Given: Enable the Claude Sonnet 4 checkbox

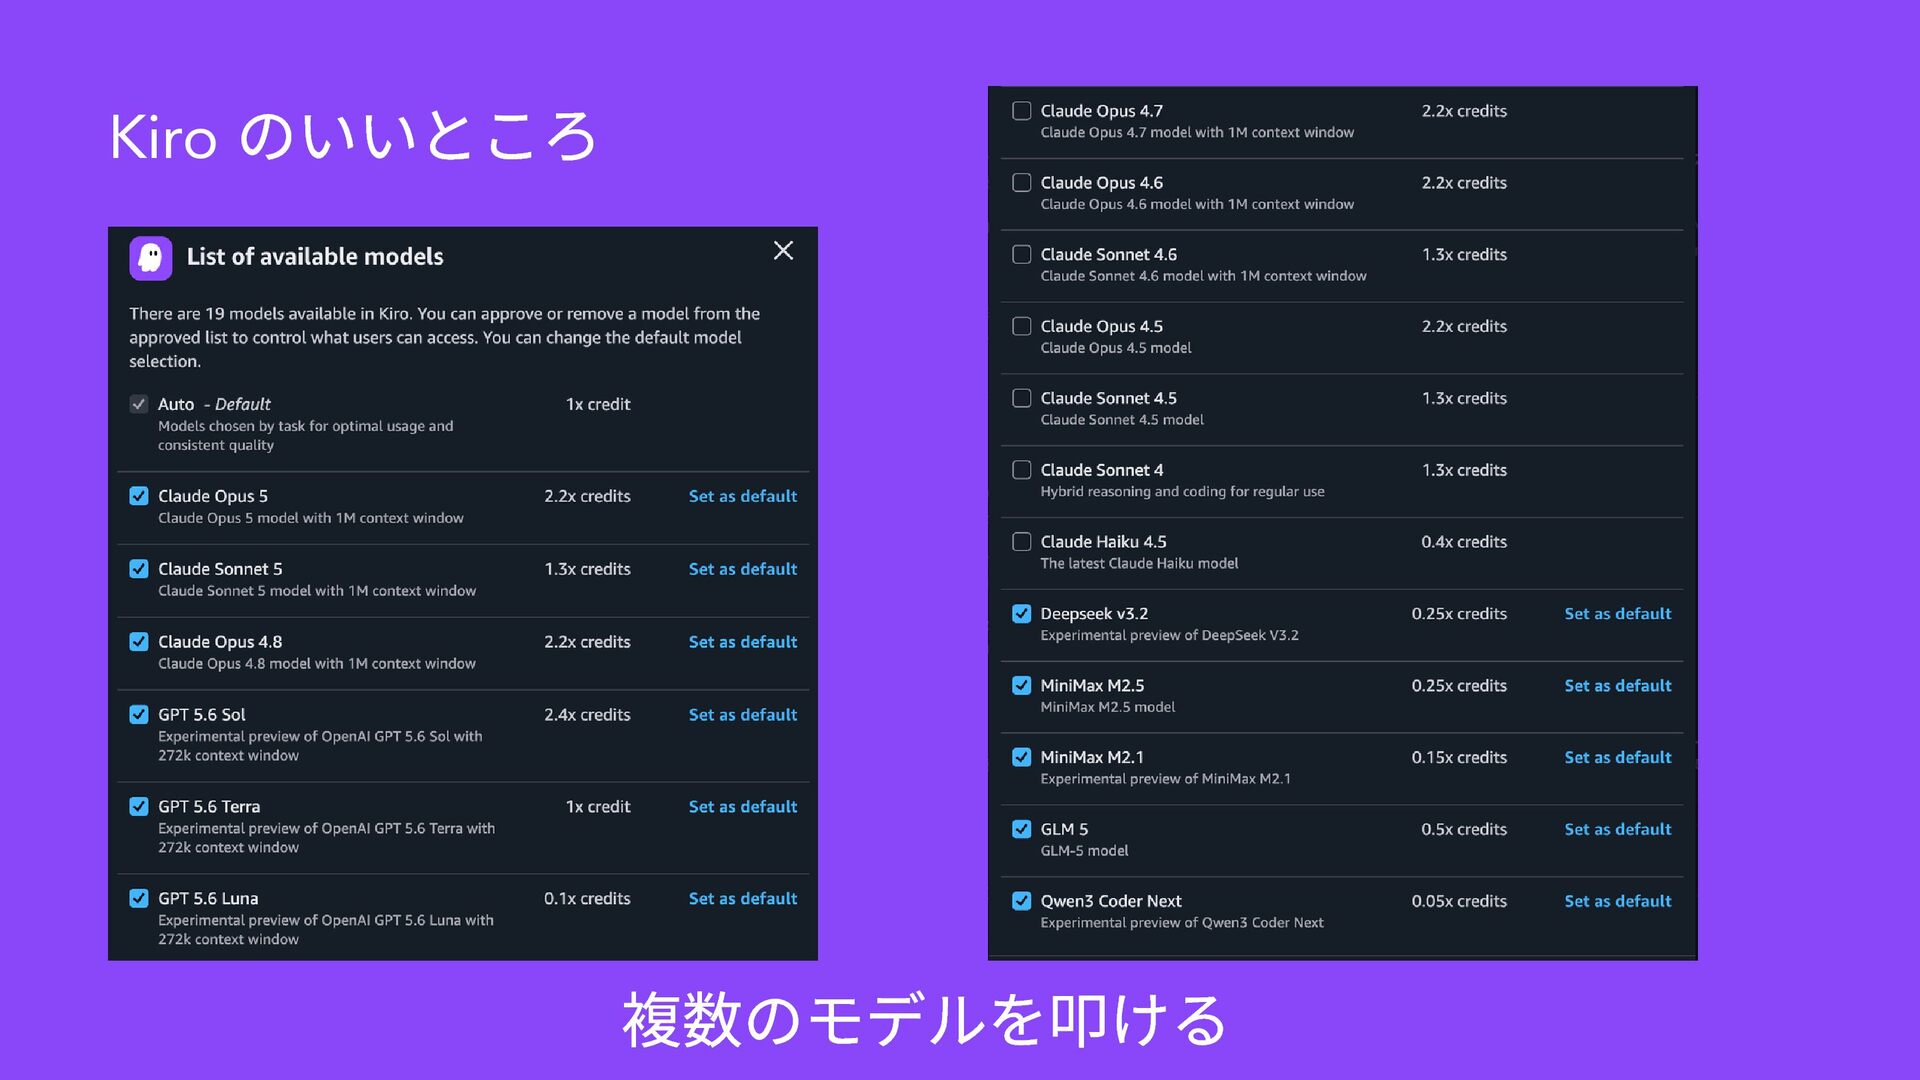Looking at the screenshot, I should (x=1022, y=470).
